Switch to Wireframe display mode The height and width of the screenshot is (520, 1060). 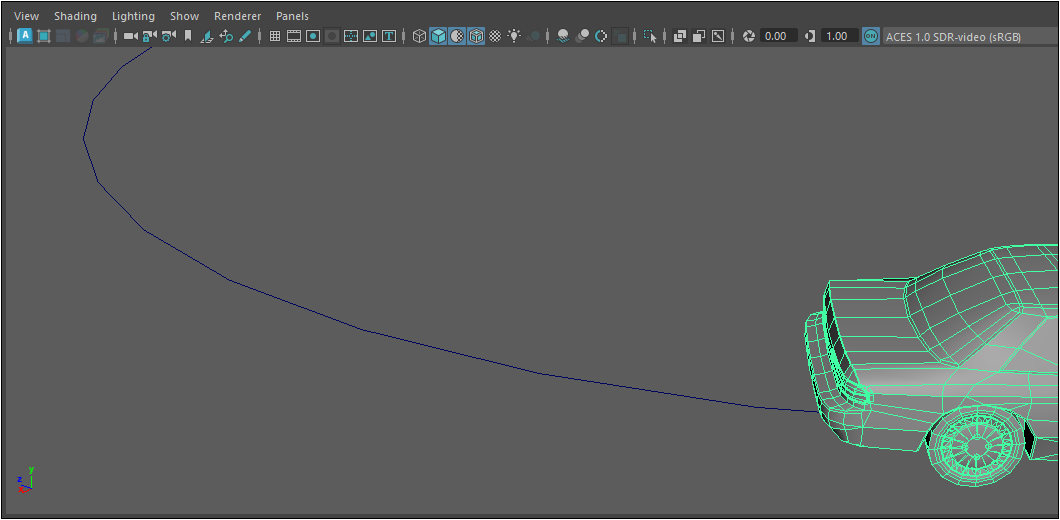[x=419, y=36]
